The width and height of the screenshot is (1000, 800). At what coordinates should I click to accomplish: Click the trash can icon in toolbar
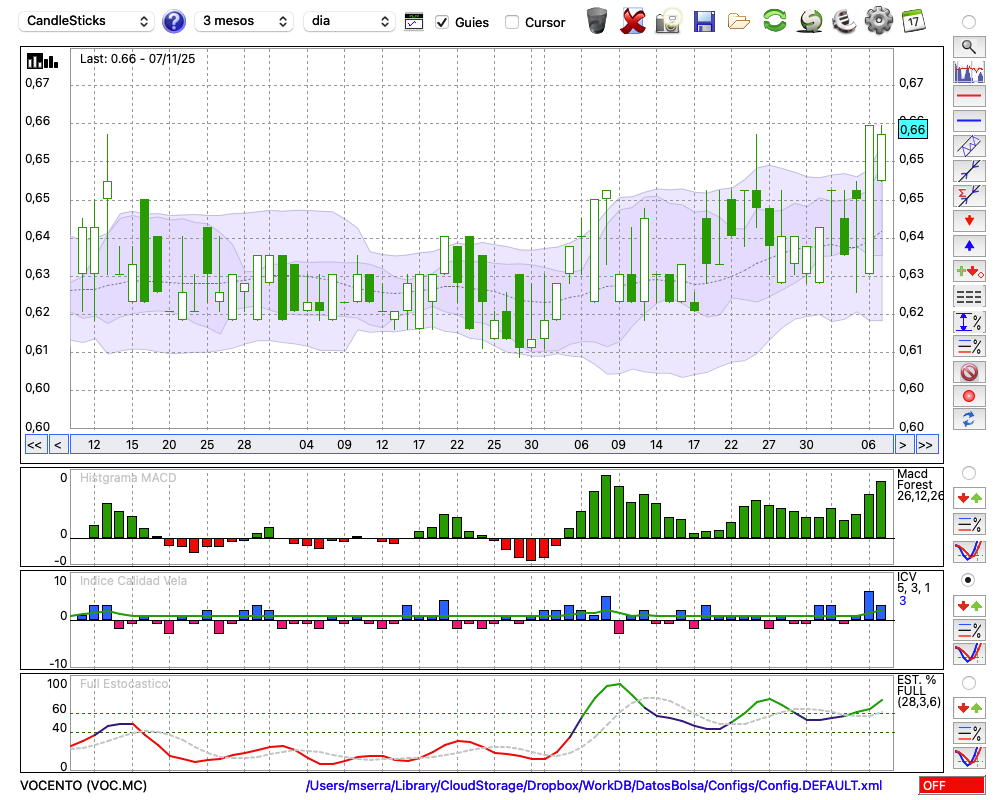(x=597, y=21)
